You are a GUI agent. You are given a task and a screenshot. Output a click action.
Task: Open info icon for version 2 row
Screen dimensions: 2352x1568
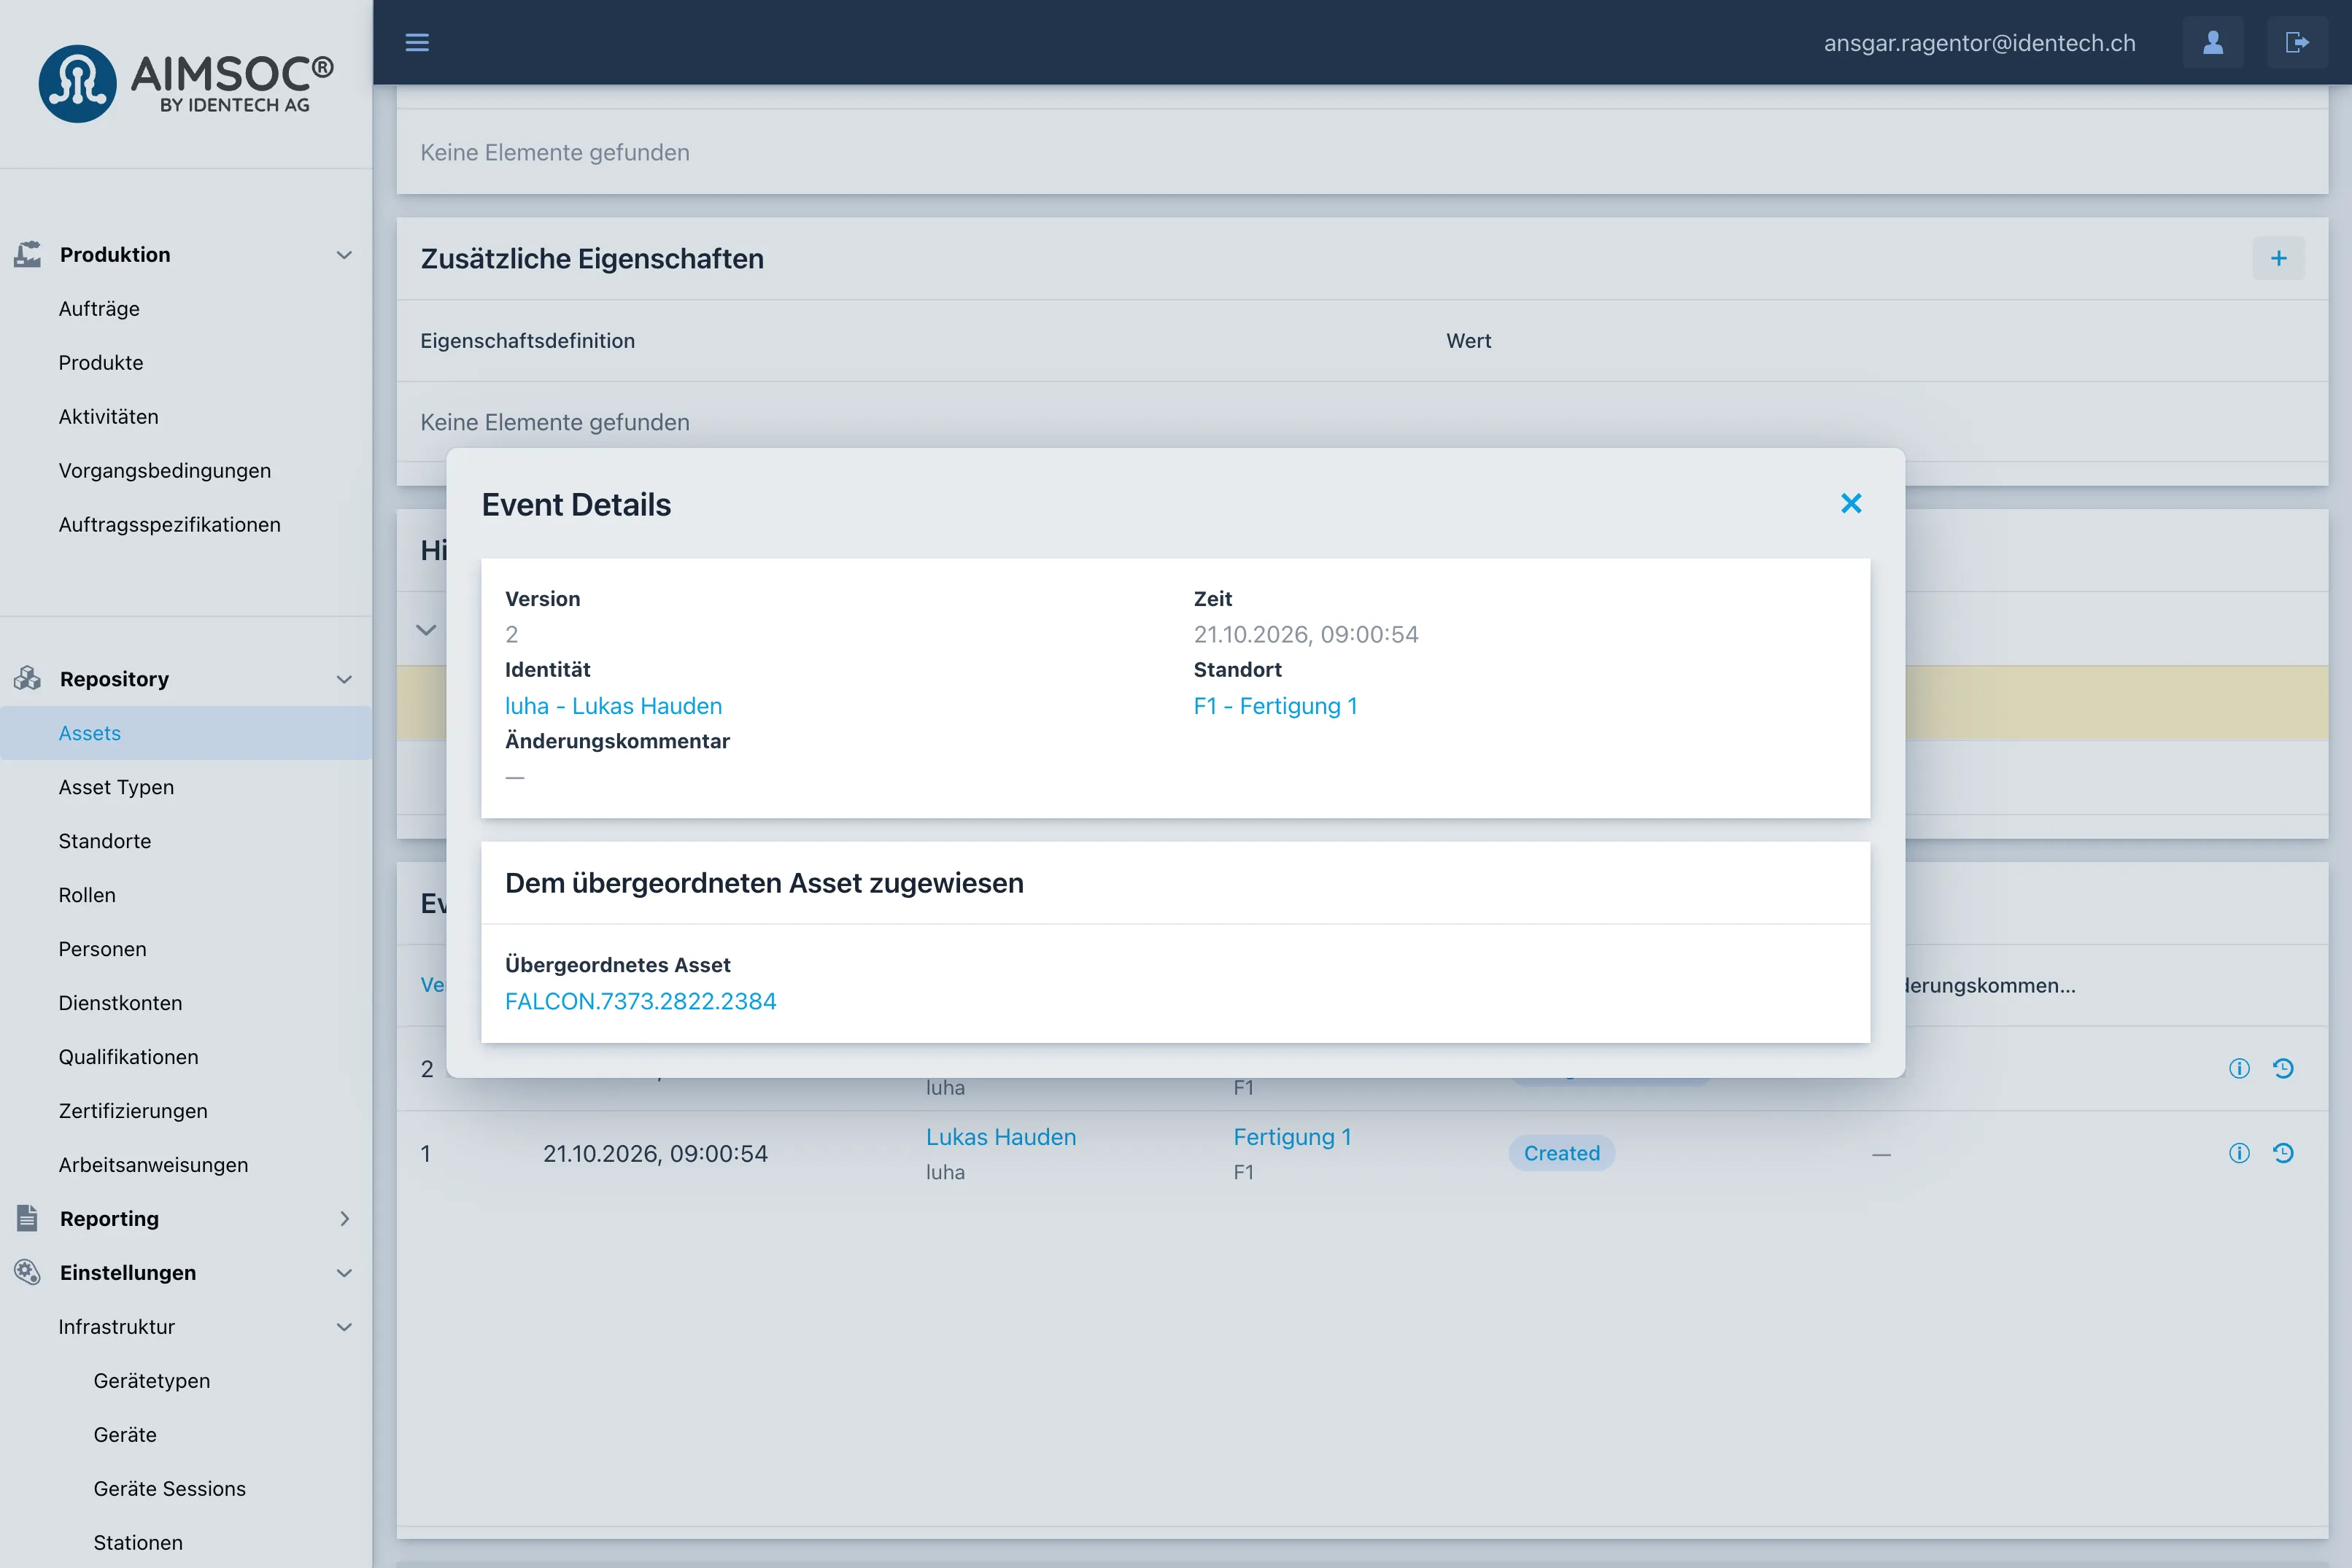[2239, 1068]
